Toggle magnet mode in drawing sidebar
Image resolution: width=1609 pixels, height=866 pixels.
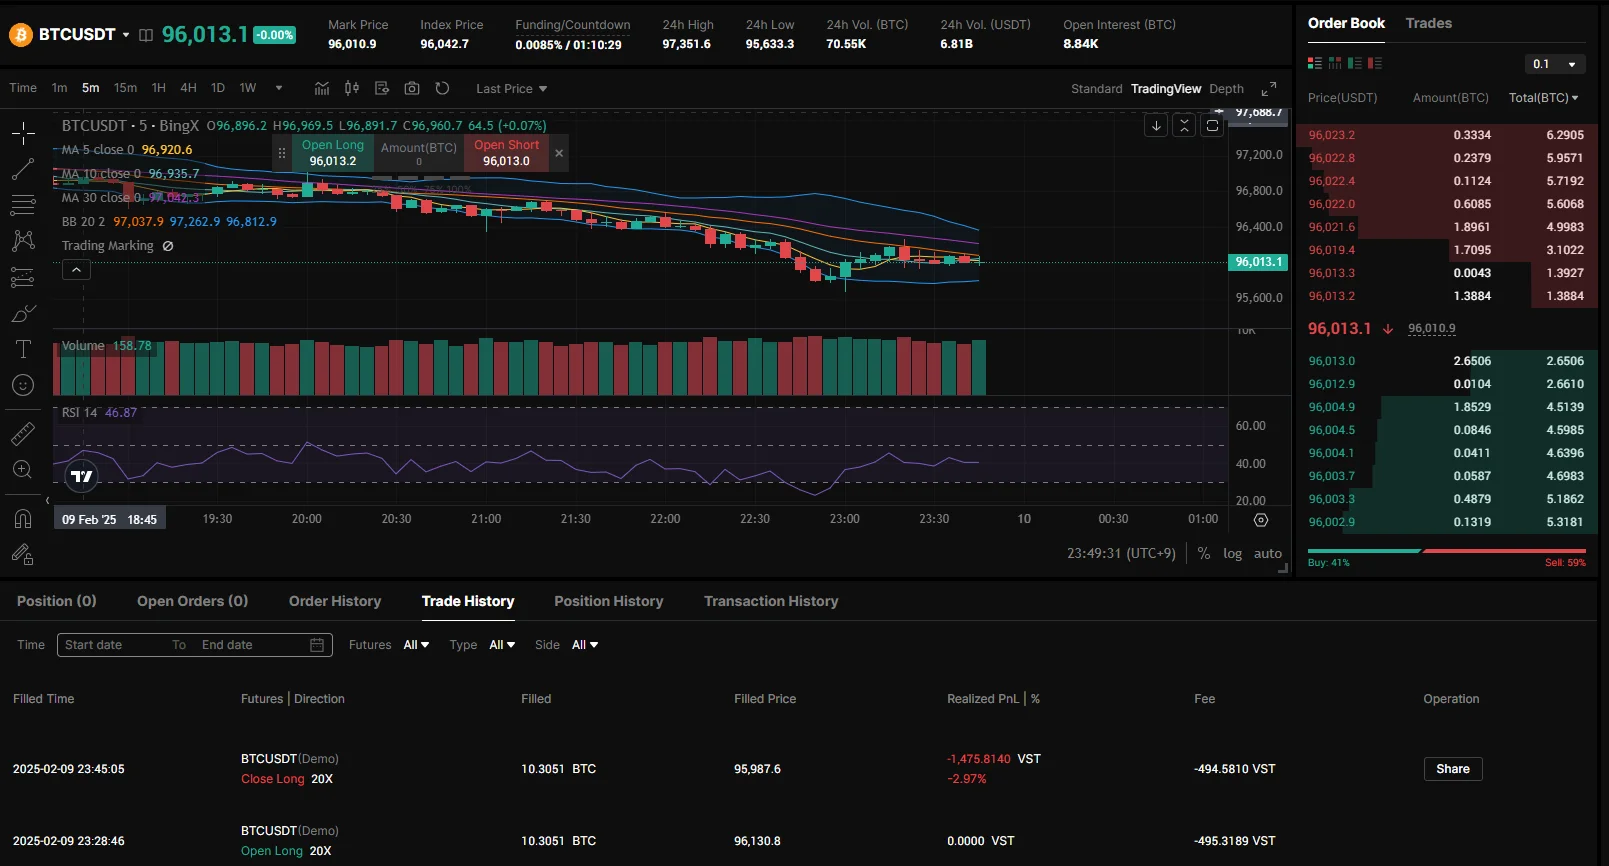pos(23,518)
